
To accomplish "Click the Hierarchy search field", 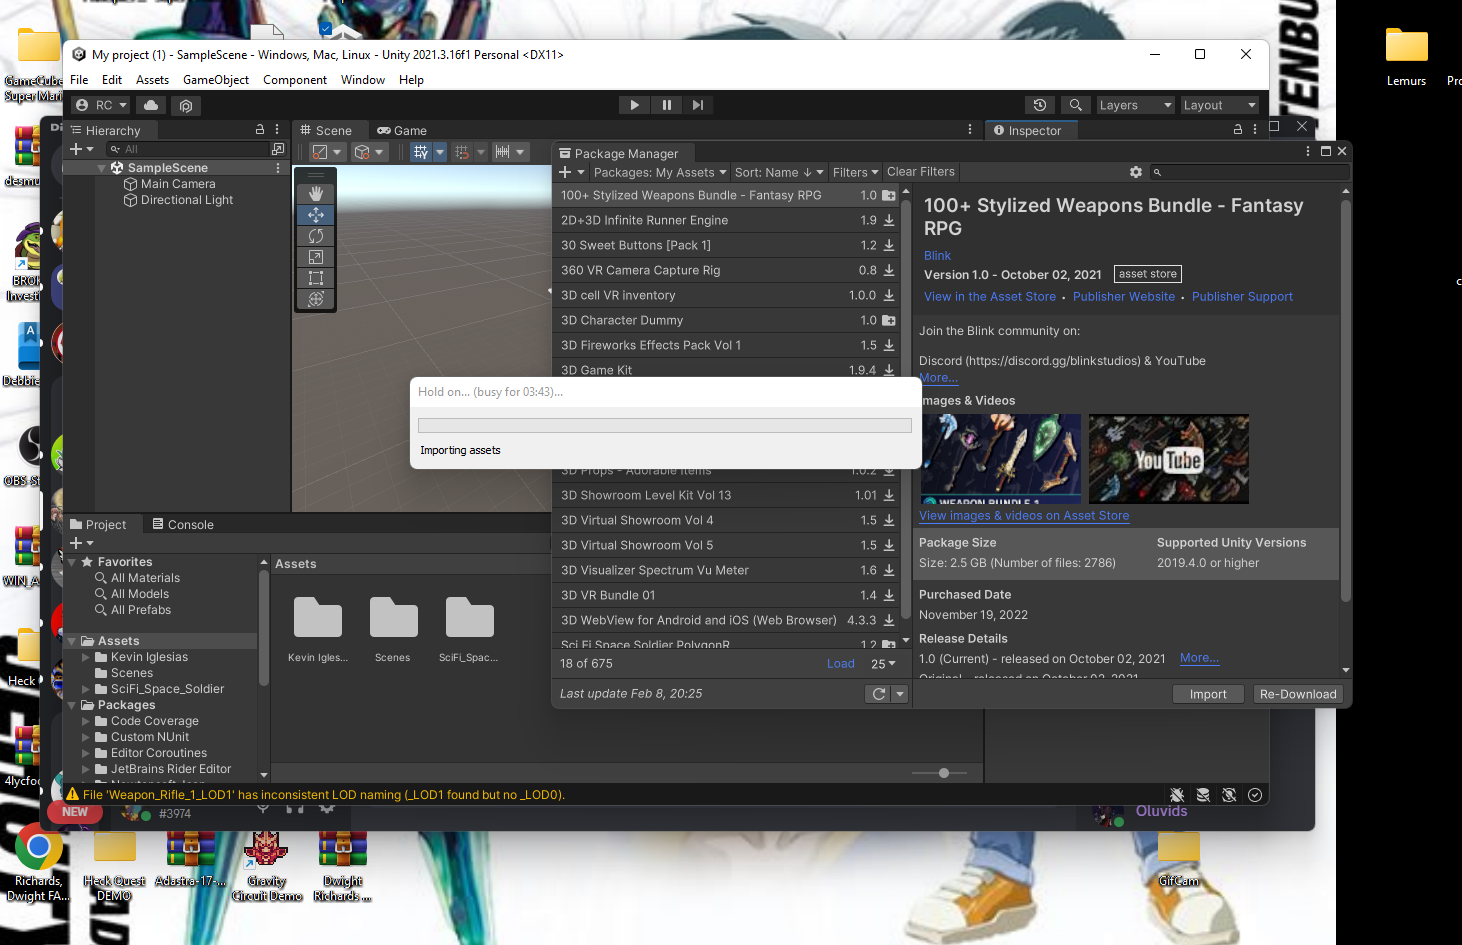I will (190, 149).
